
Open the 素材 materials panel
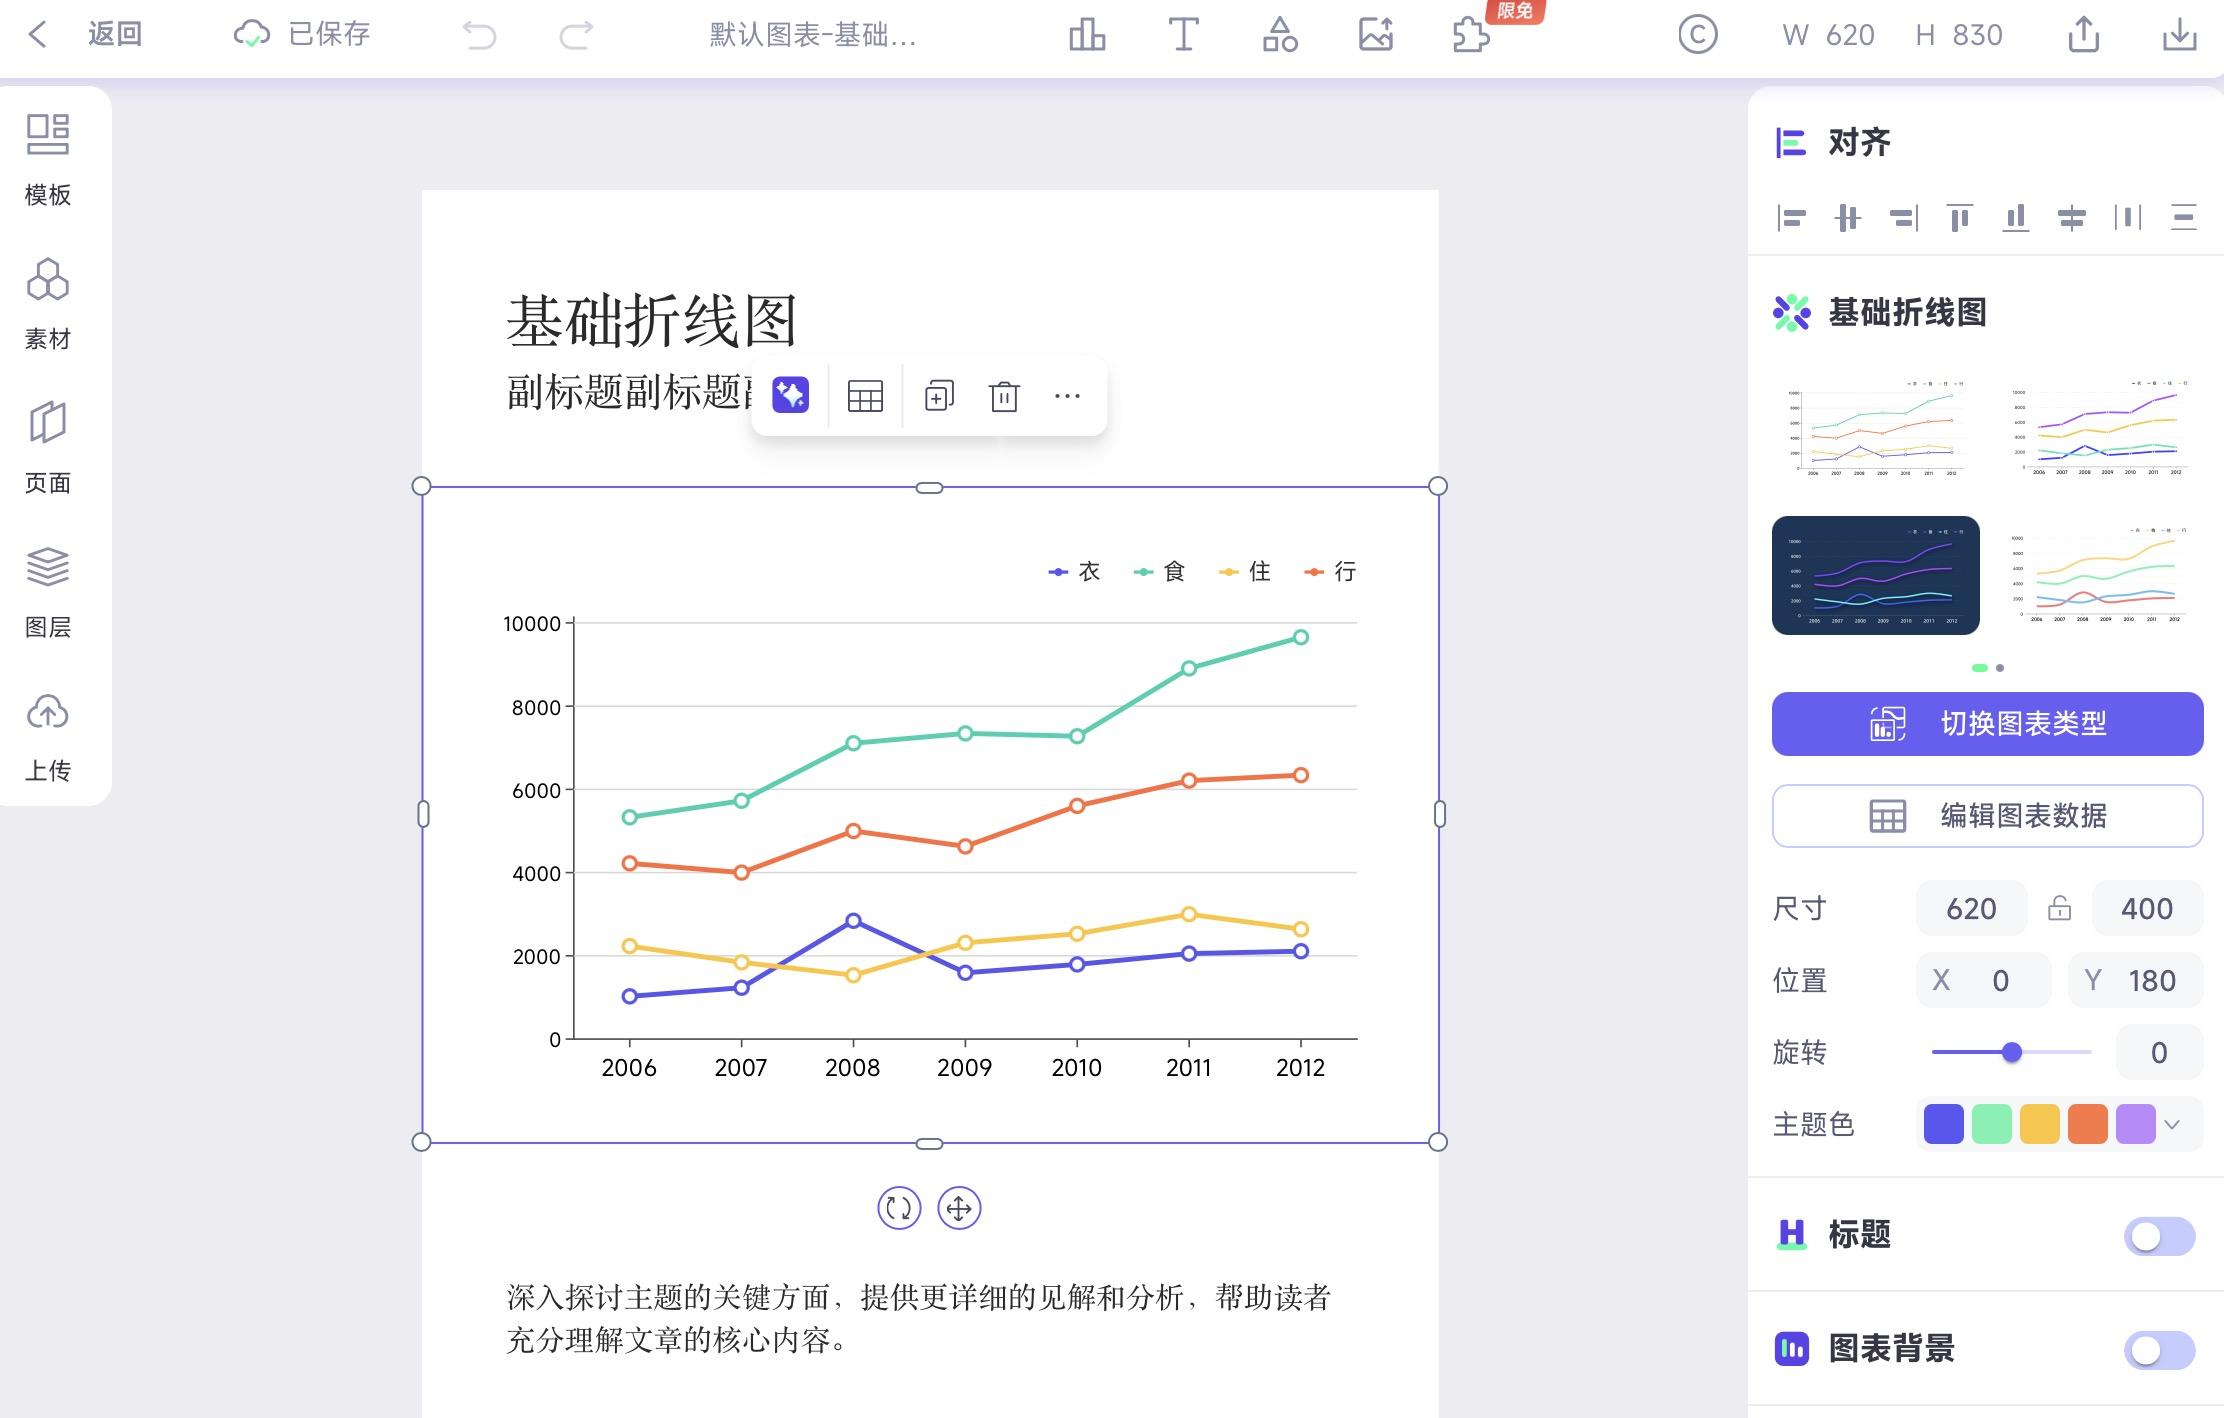click(48, 304)
